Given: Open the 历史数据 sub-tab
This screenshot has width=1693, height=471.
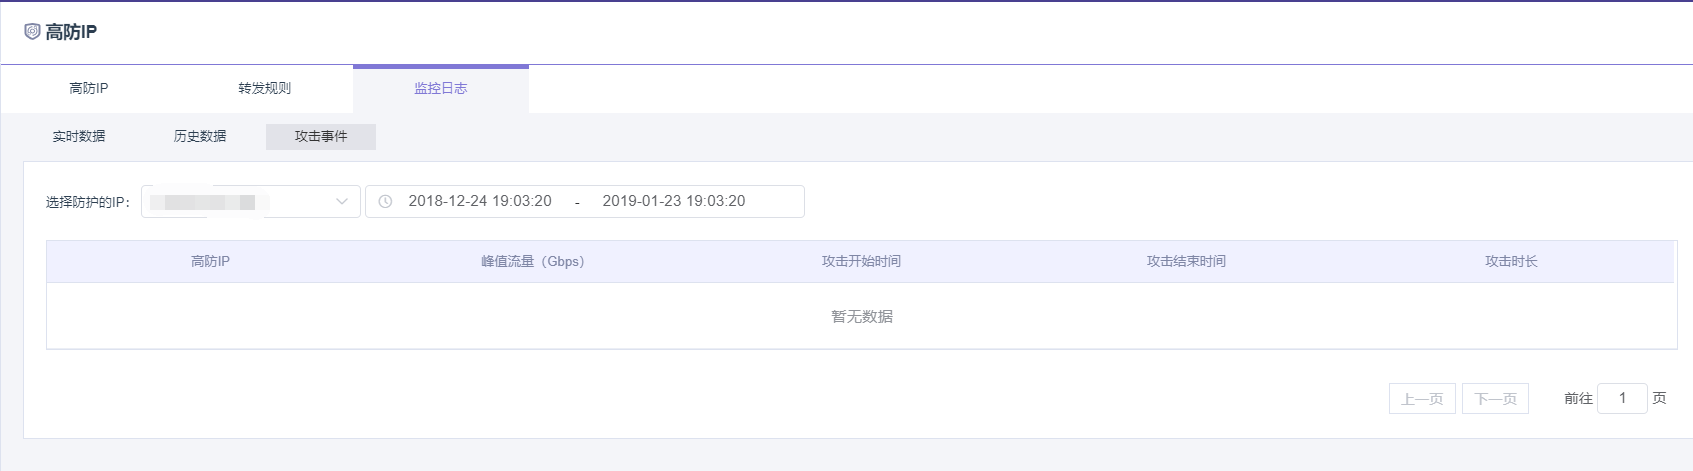Looking at the screenshot, I should click(200, 136).
